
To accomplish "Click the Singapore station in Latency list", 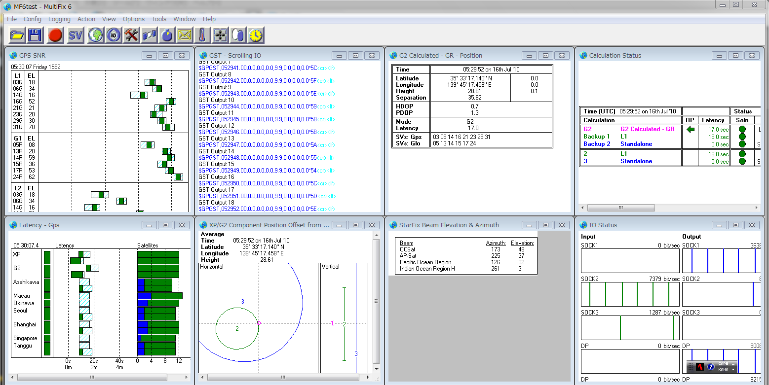I will [x=25, y=338].
